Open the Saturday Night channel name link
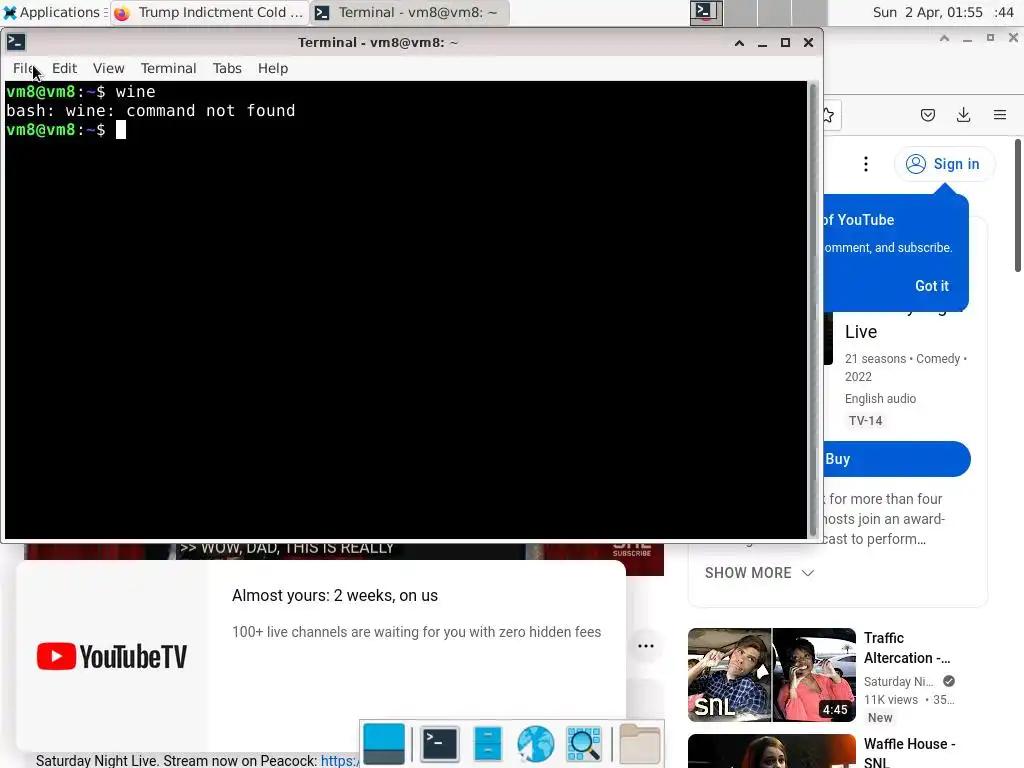 (x=899, y=681)
